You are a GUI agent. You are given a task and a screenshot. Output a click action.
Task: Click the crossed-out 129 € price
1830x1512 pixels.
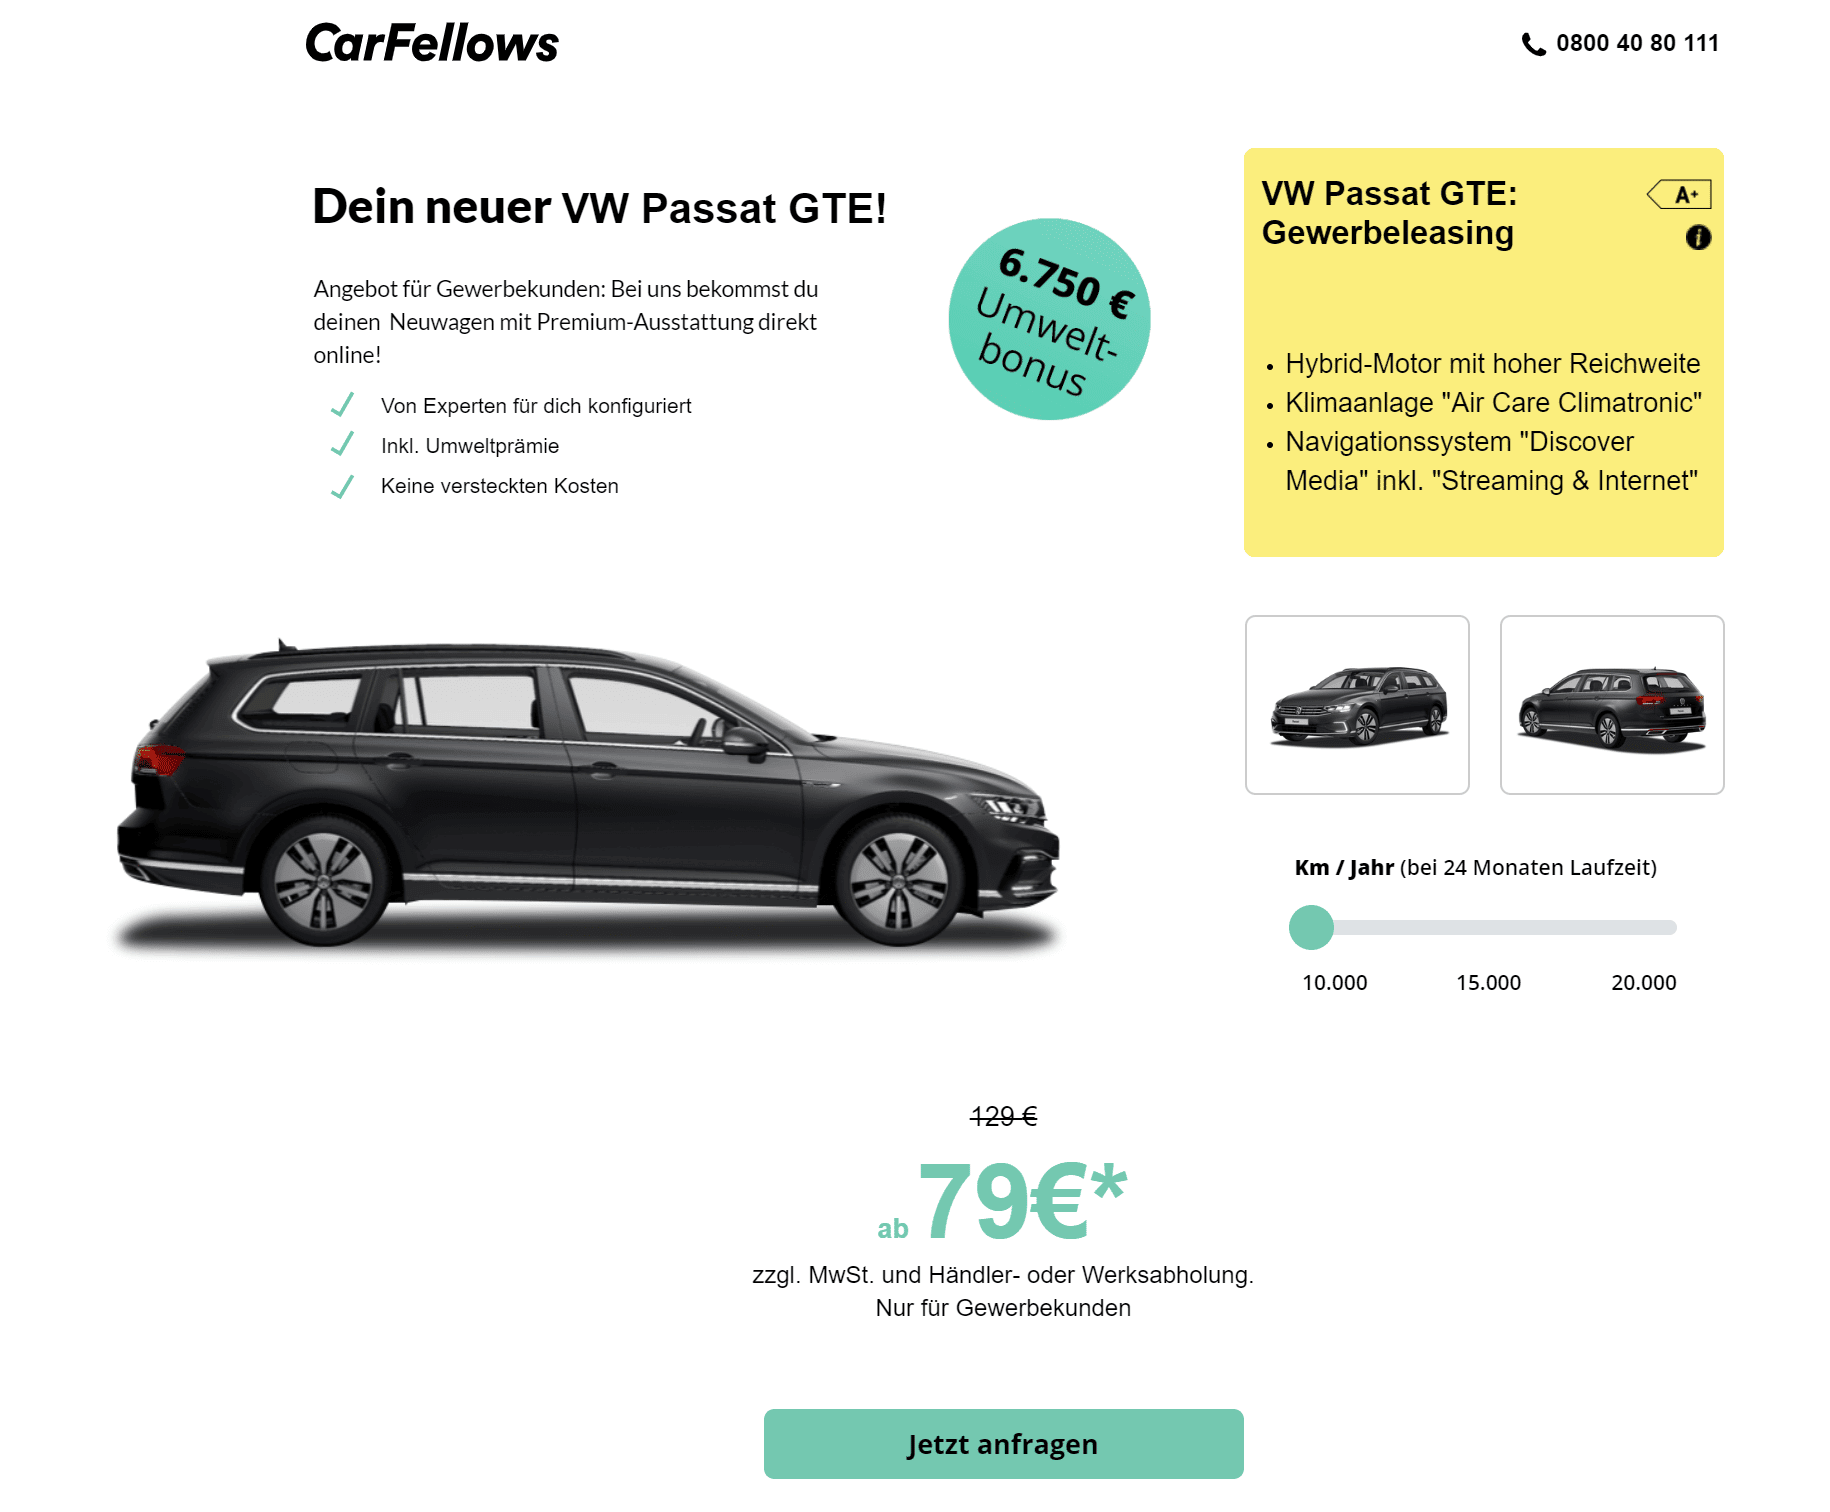coord(1003,1116)
